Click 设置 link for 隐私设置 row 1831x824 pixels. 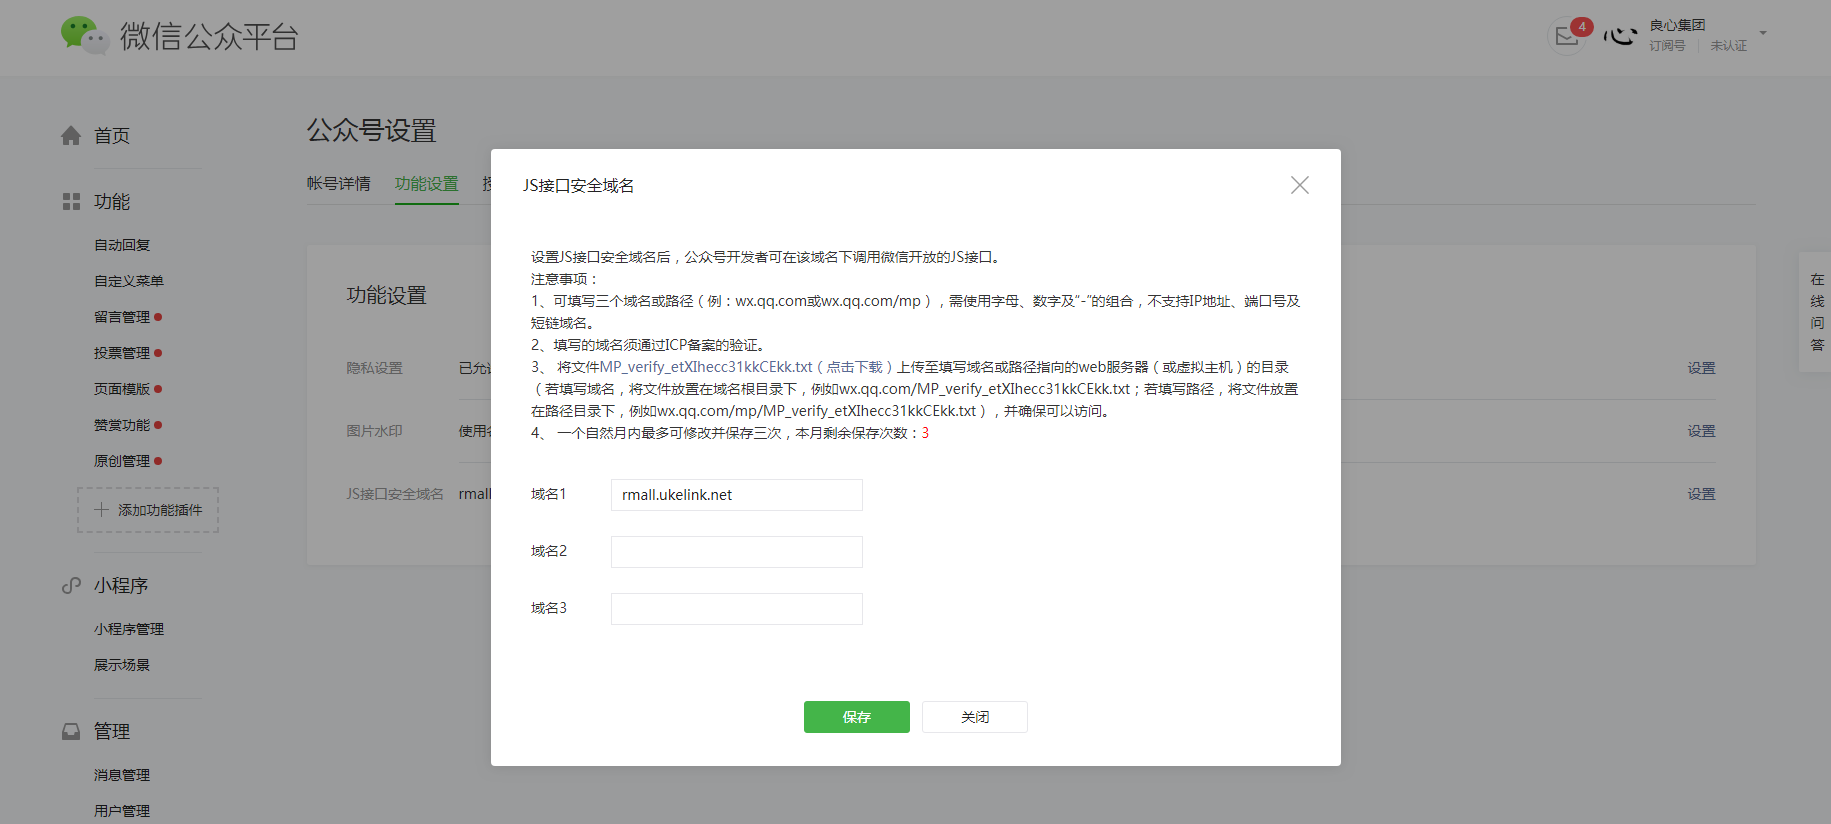1701,368
